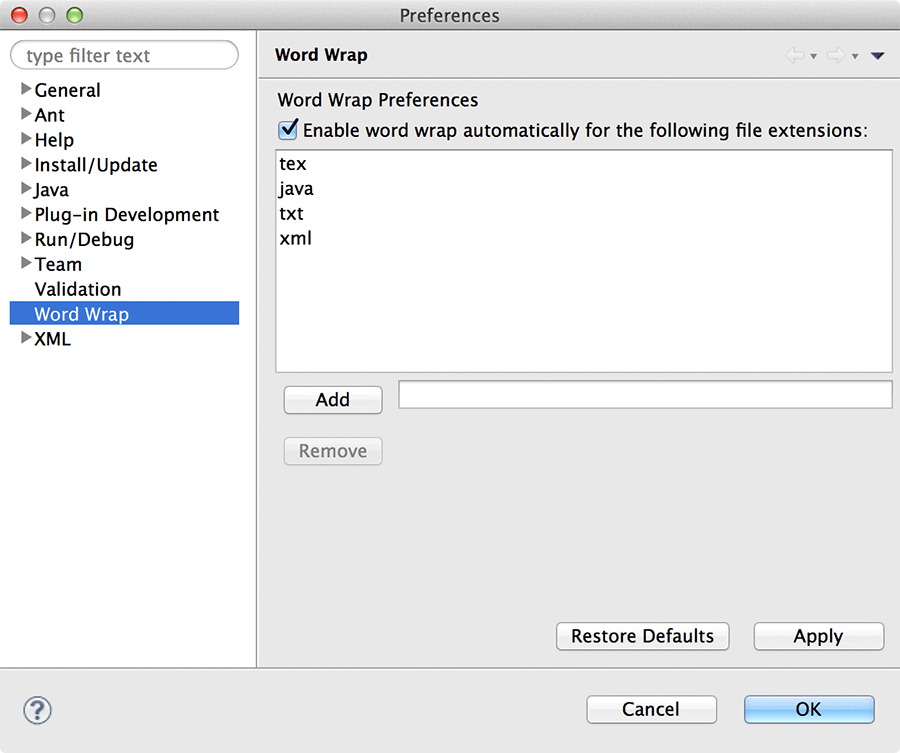Open the help question mark icon
900x753 pixels.
tap(37, 711)
